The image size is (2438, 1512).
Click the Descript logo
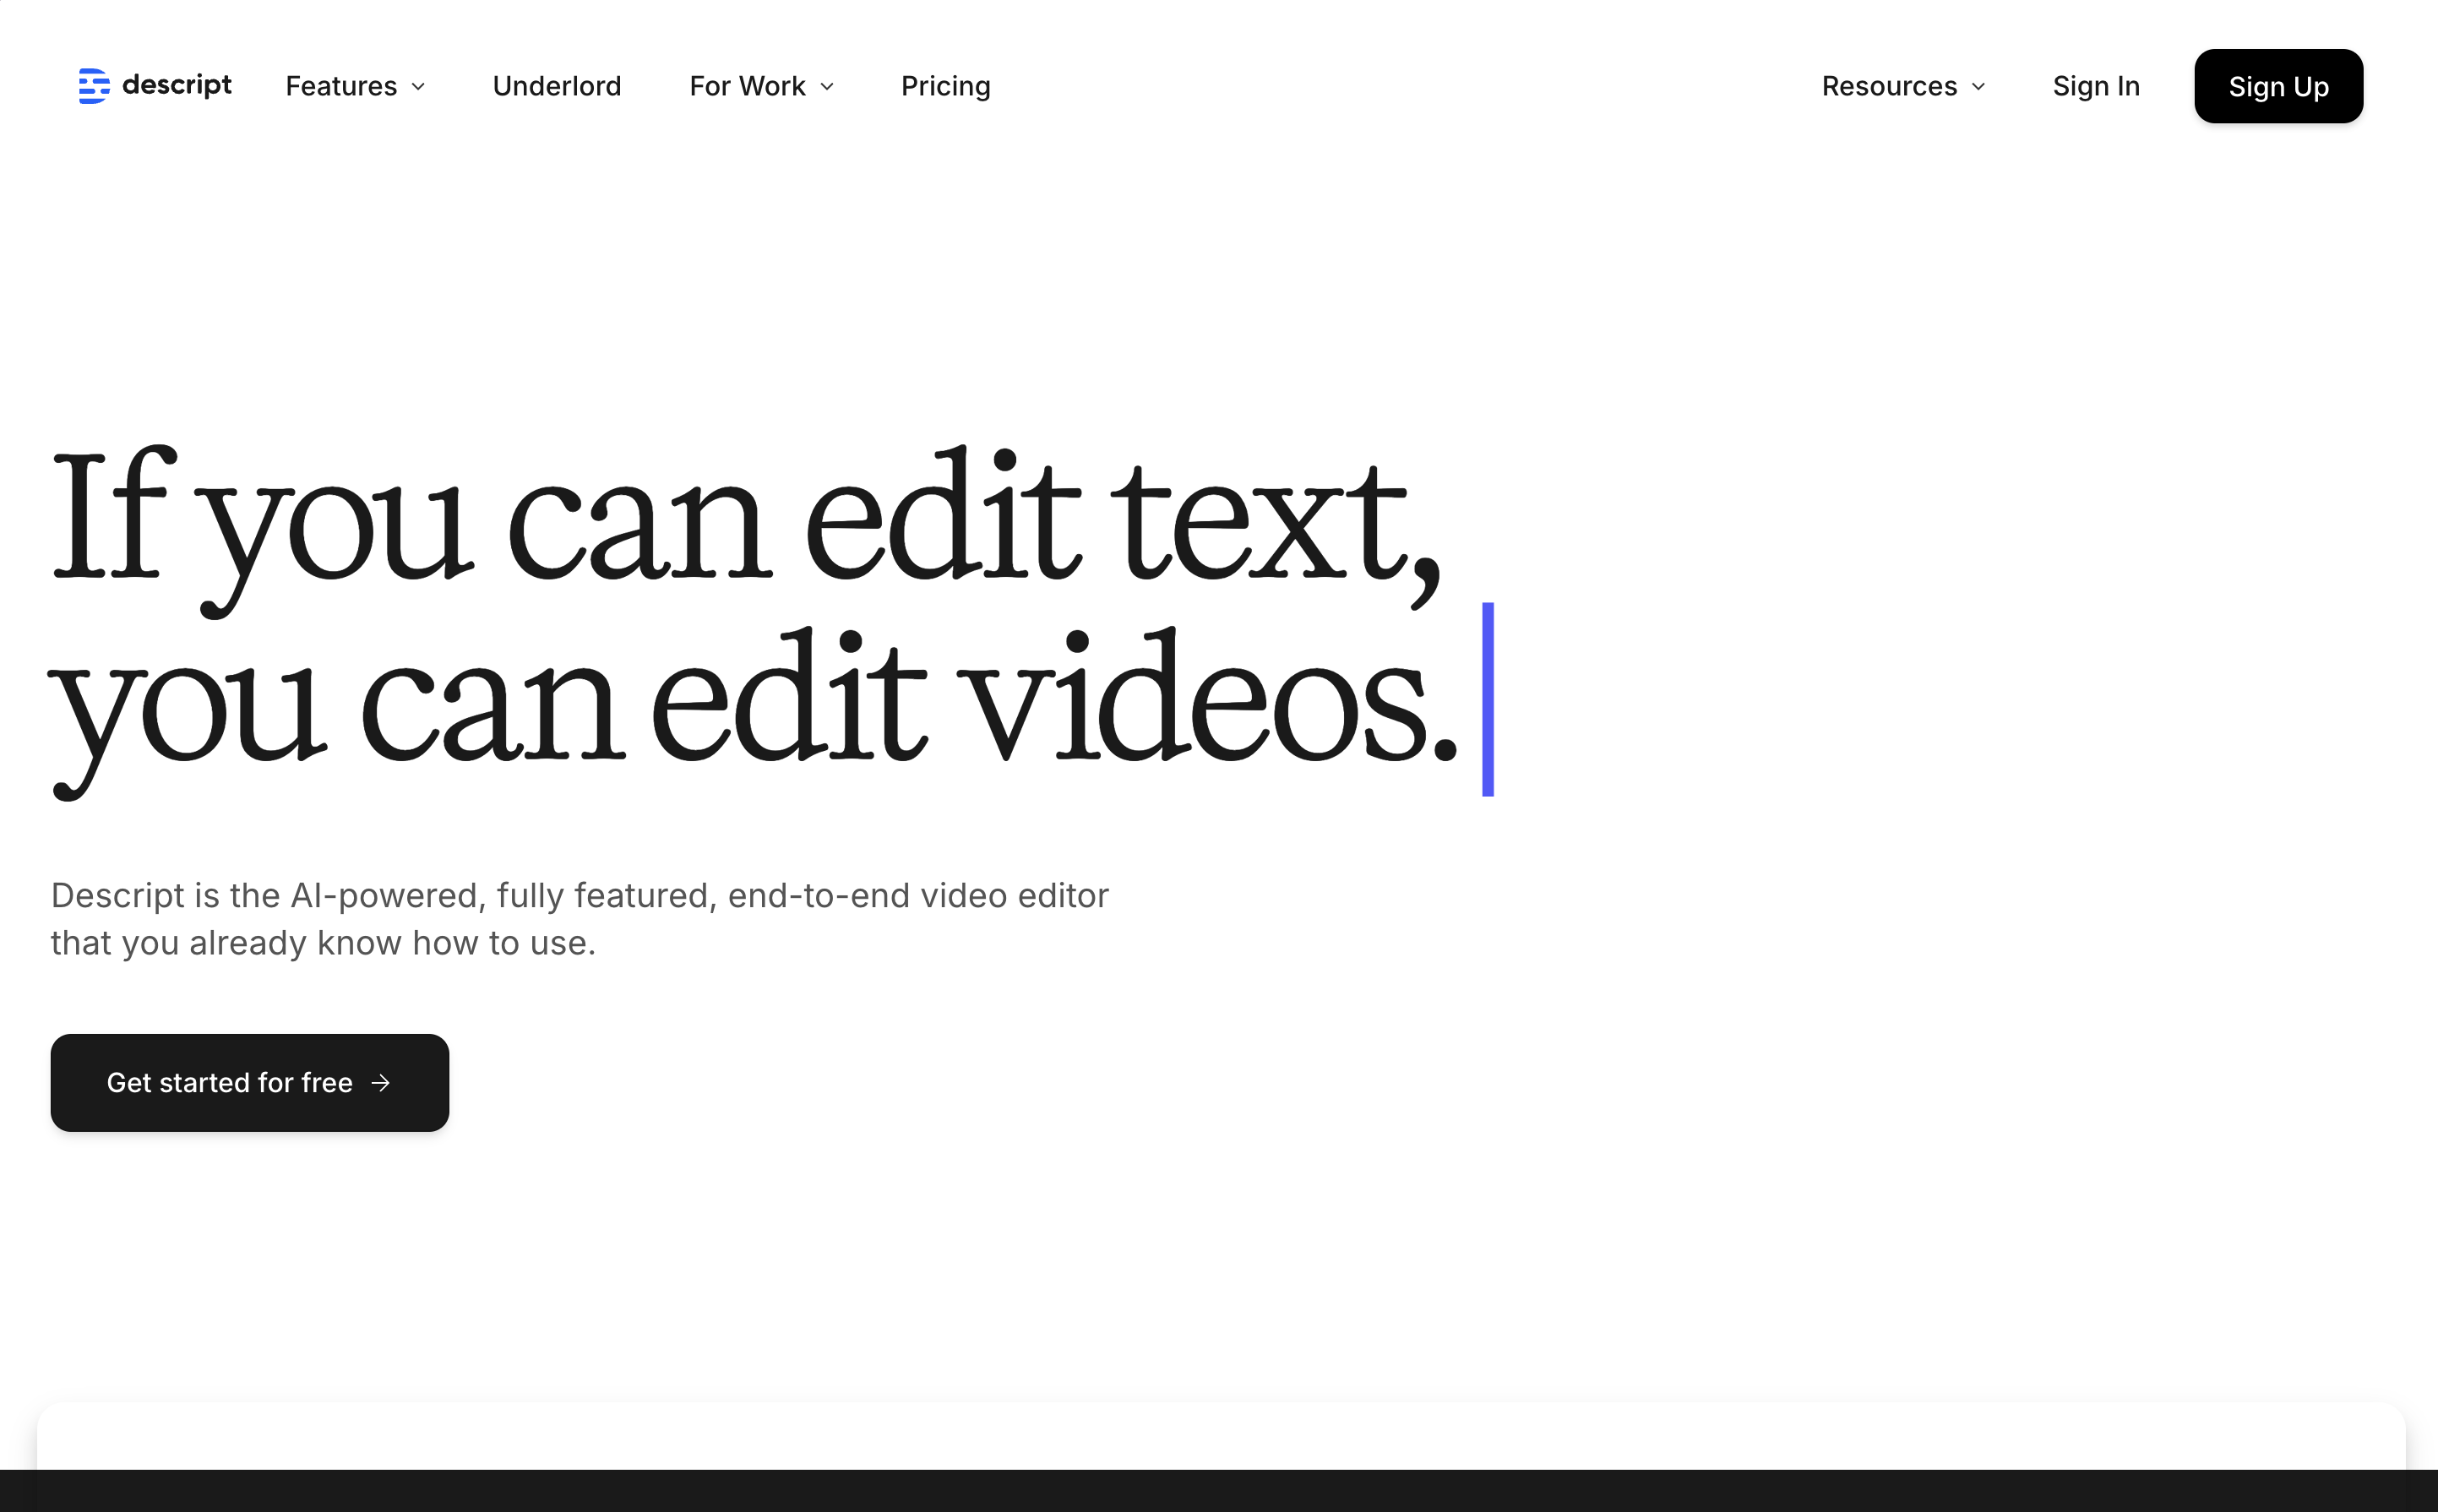click(x=155, y=86)
